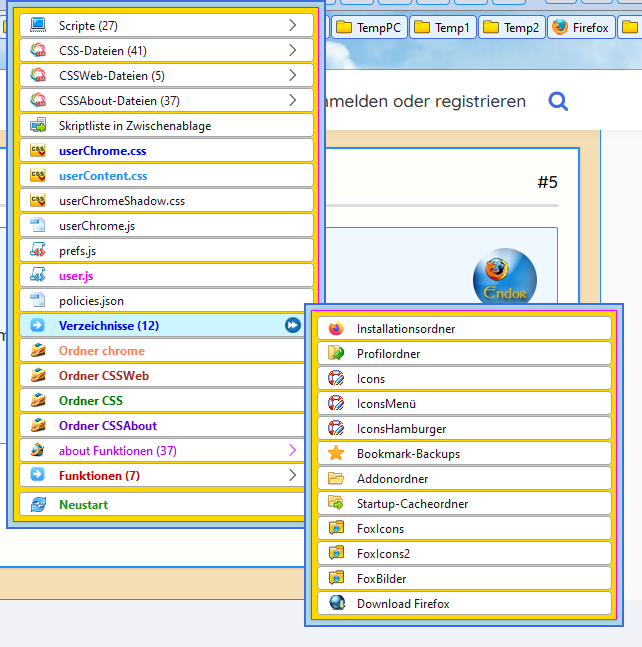Click the about Funktionen icon
642x647 pixels.
[38, 450]
